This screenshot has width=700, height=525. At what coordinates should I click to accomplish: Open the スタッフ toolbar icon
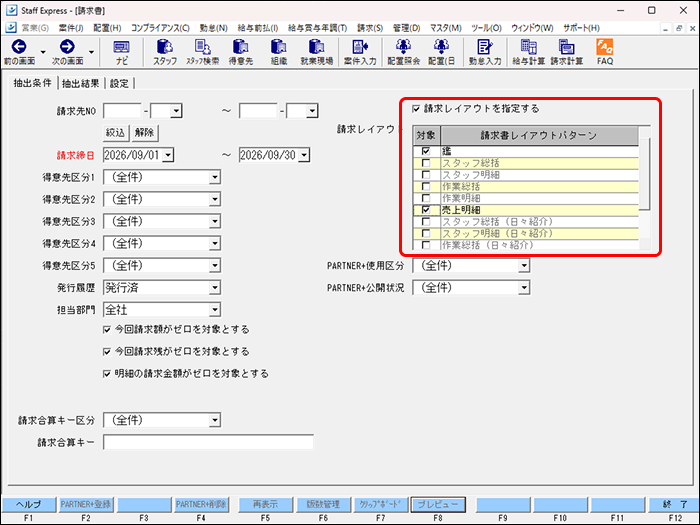(x=165, y=47)
